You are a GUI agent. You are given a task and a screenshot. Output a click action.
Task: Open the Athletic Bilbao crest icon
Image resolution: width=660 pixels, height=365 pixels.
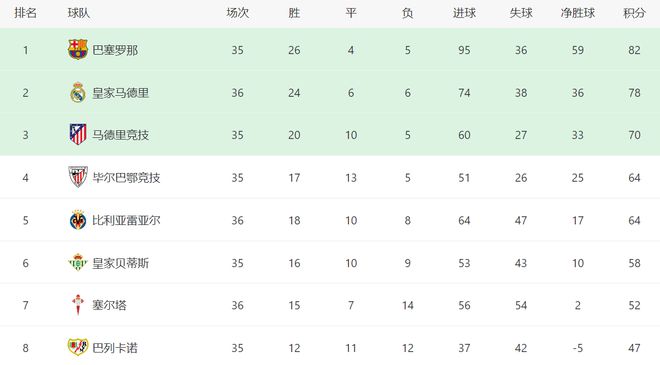click(x=78, y=177)
